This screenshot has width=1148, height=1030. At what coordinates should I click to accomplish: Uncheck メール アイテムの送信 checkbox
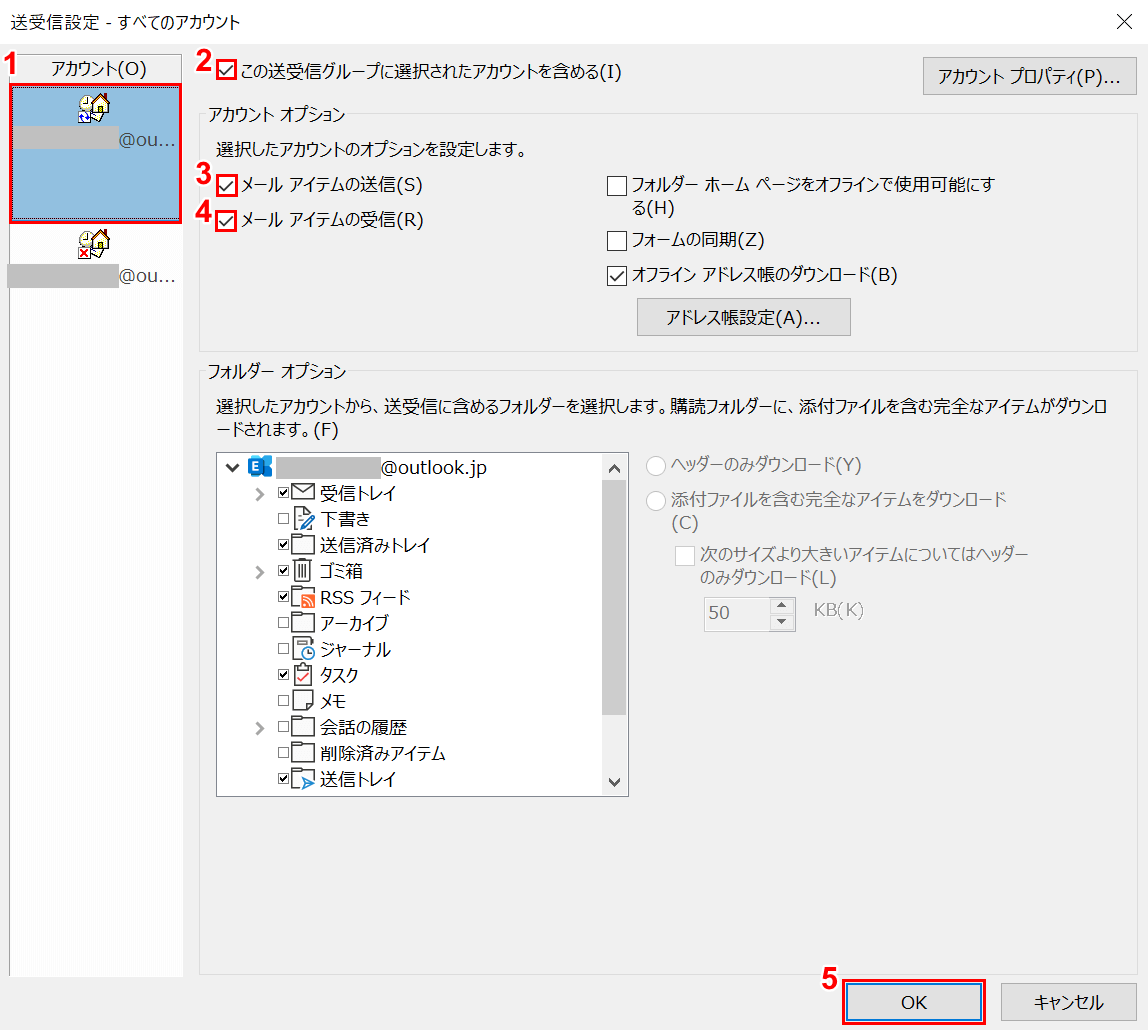coord(227,185)
